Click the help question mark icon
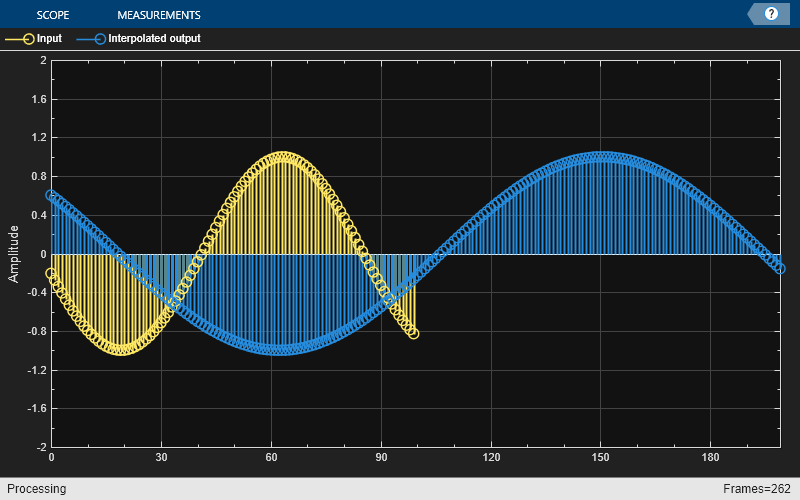Viewport: 800px width, 500px height. coord(771,14)
